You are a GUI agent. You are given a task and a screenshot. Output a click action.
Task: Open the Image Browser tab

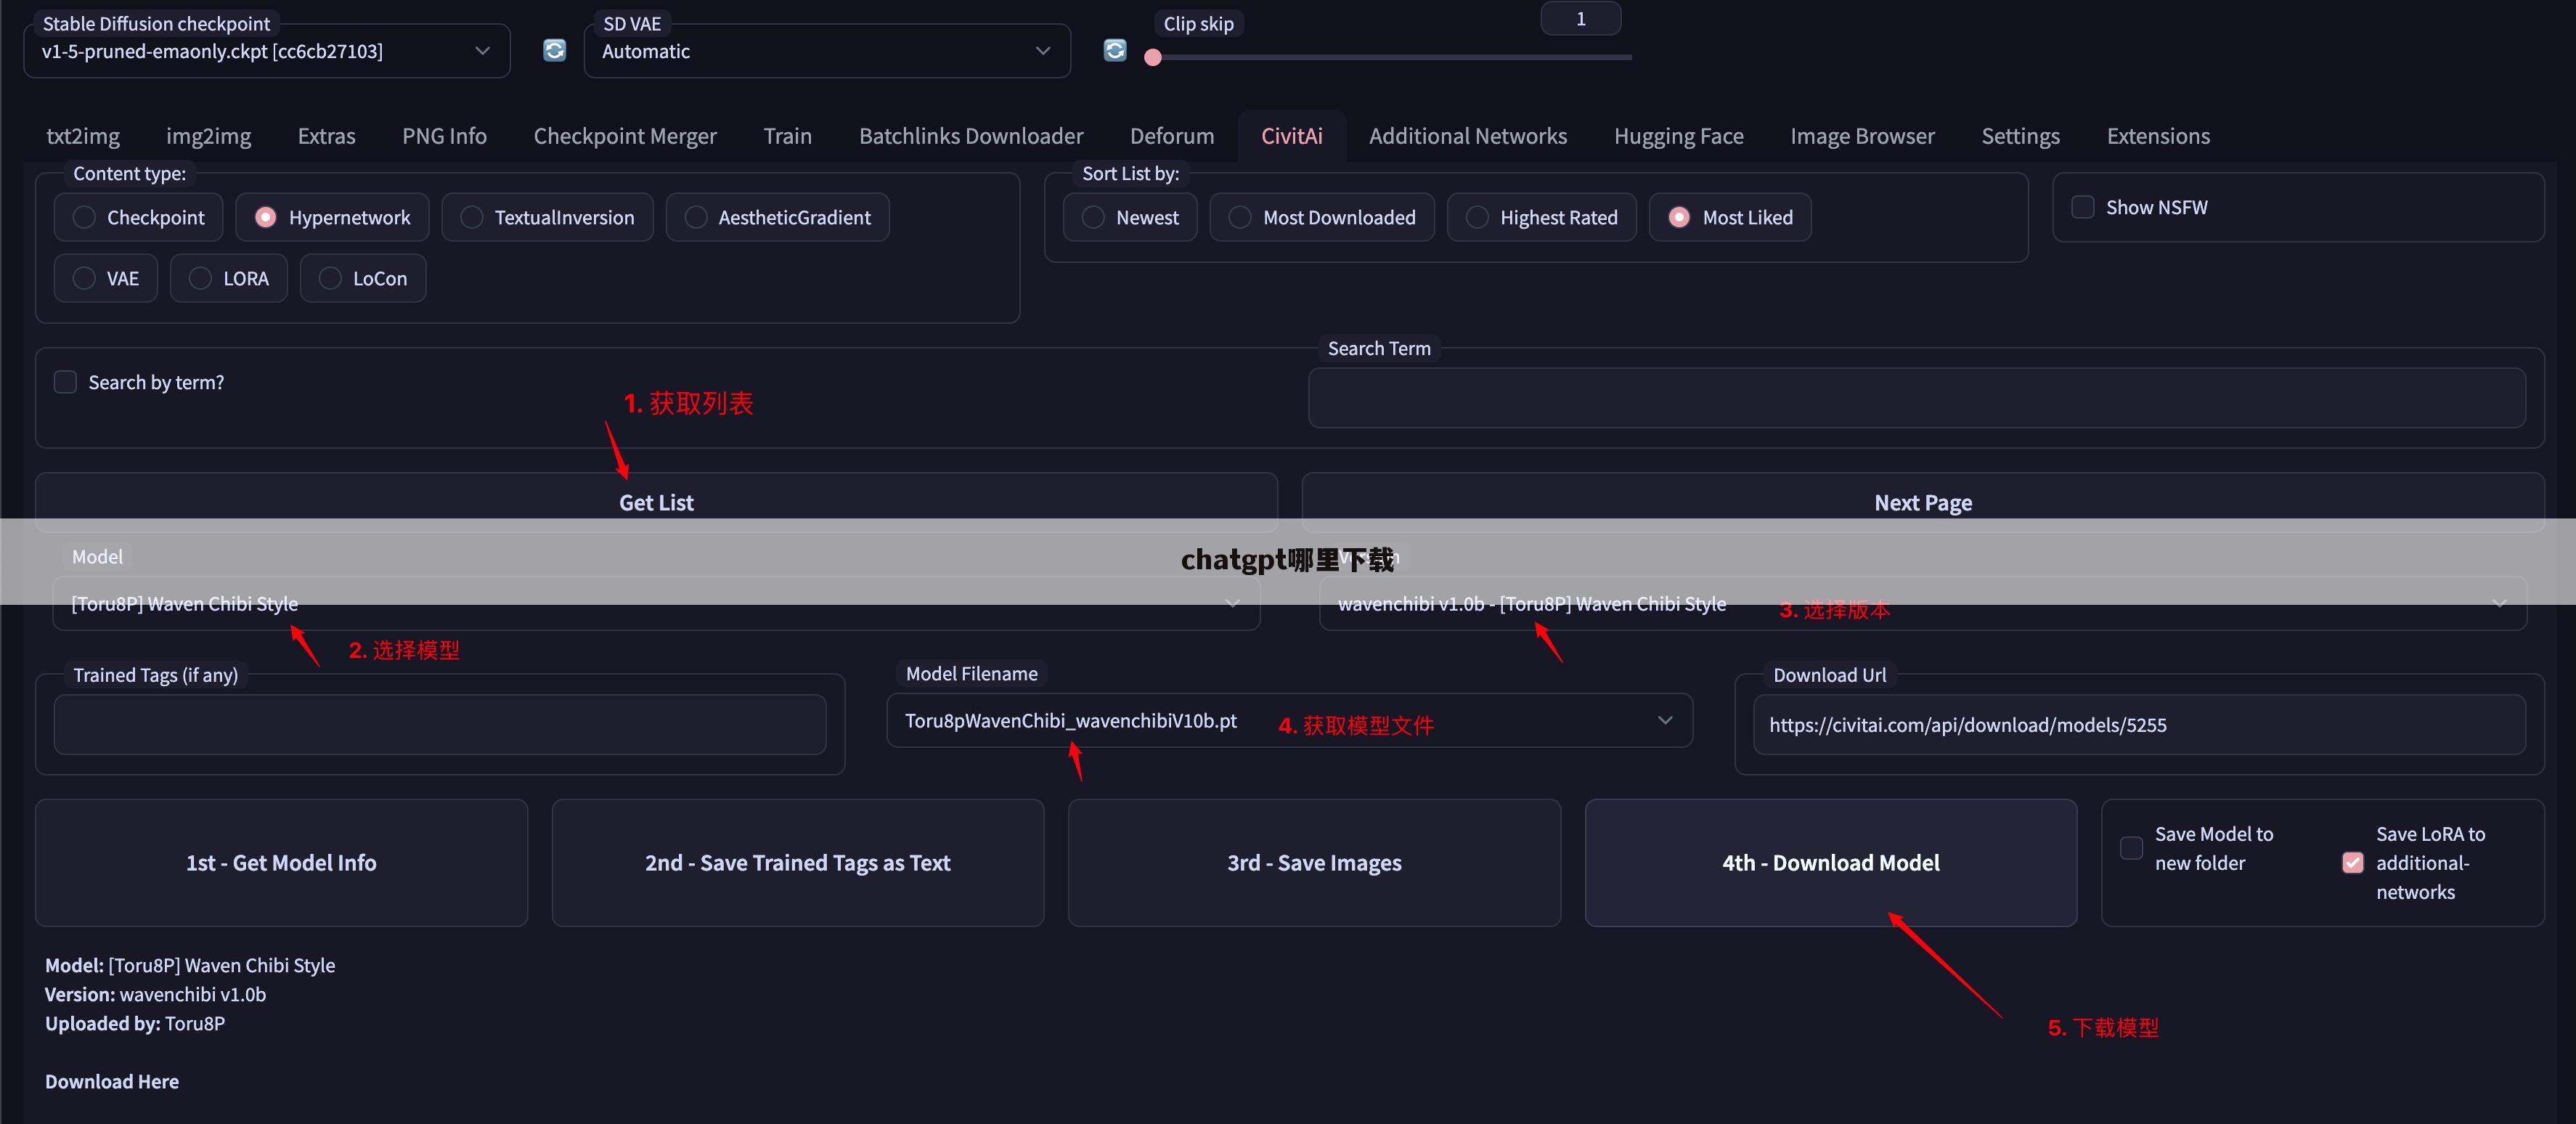point(1862,136)
